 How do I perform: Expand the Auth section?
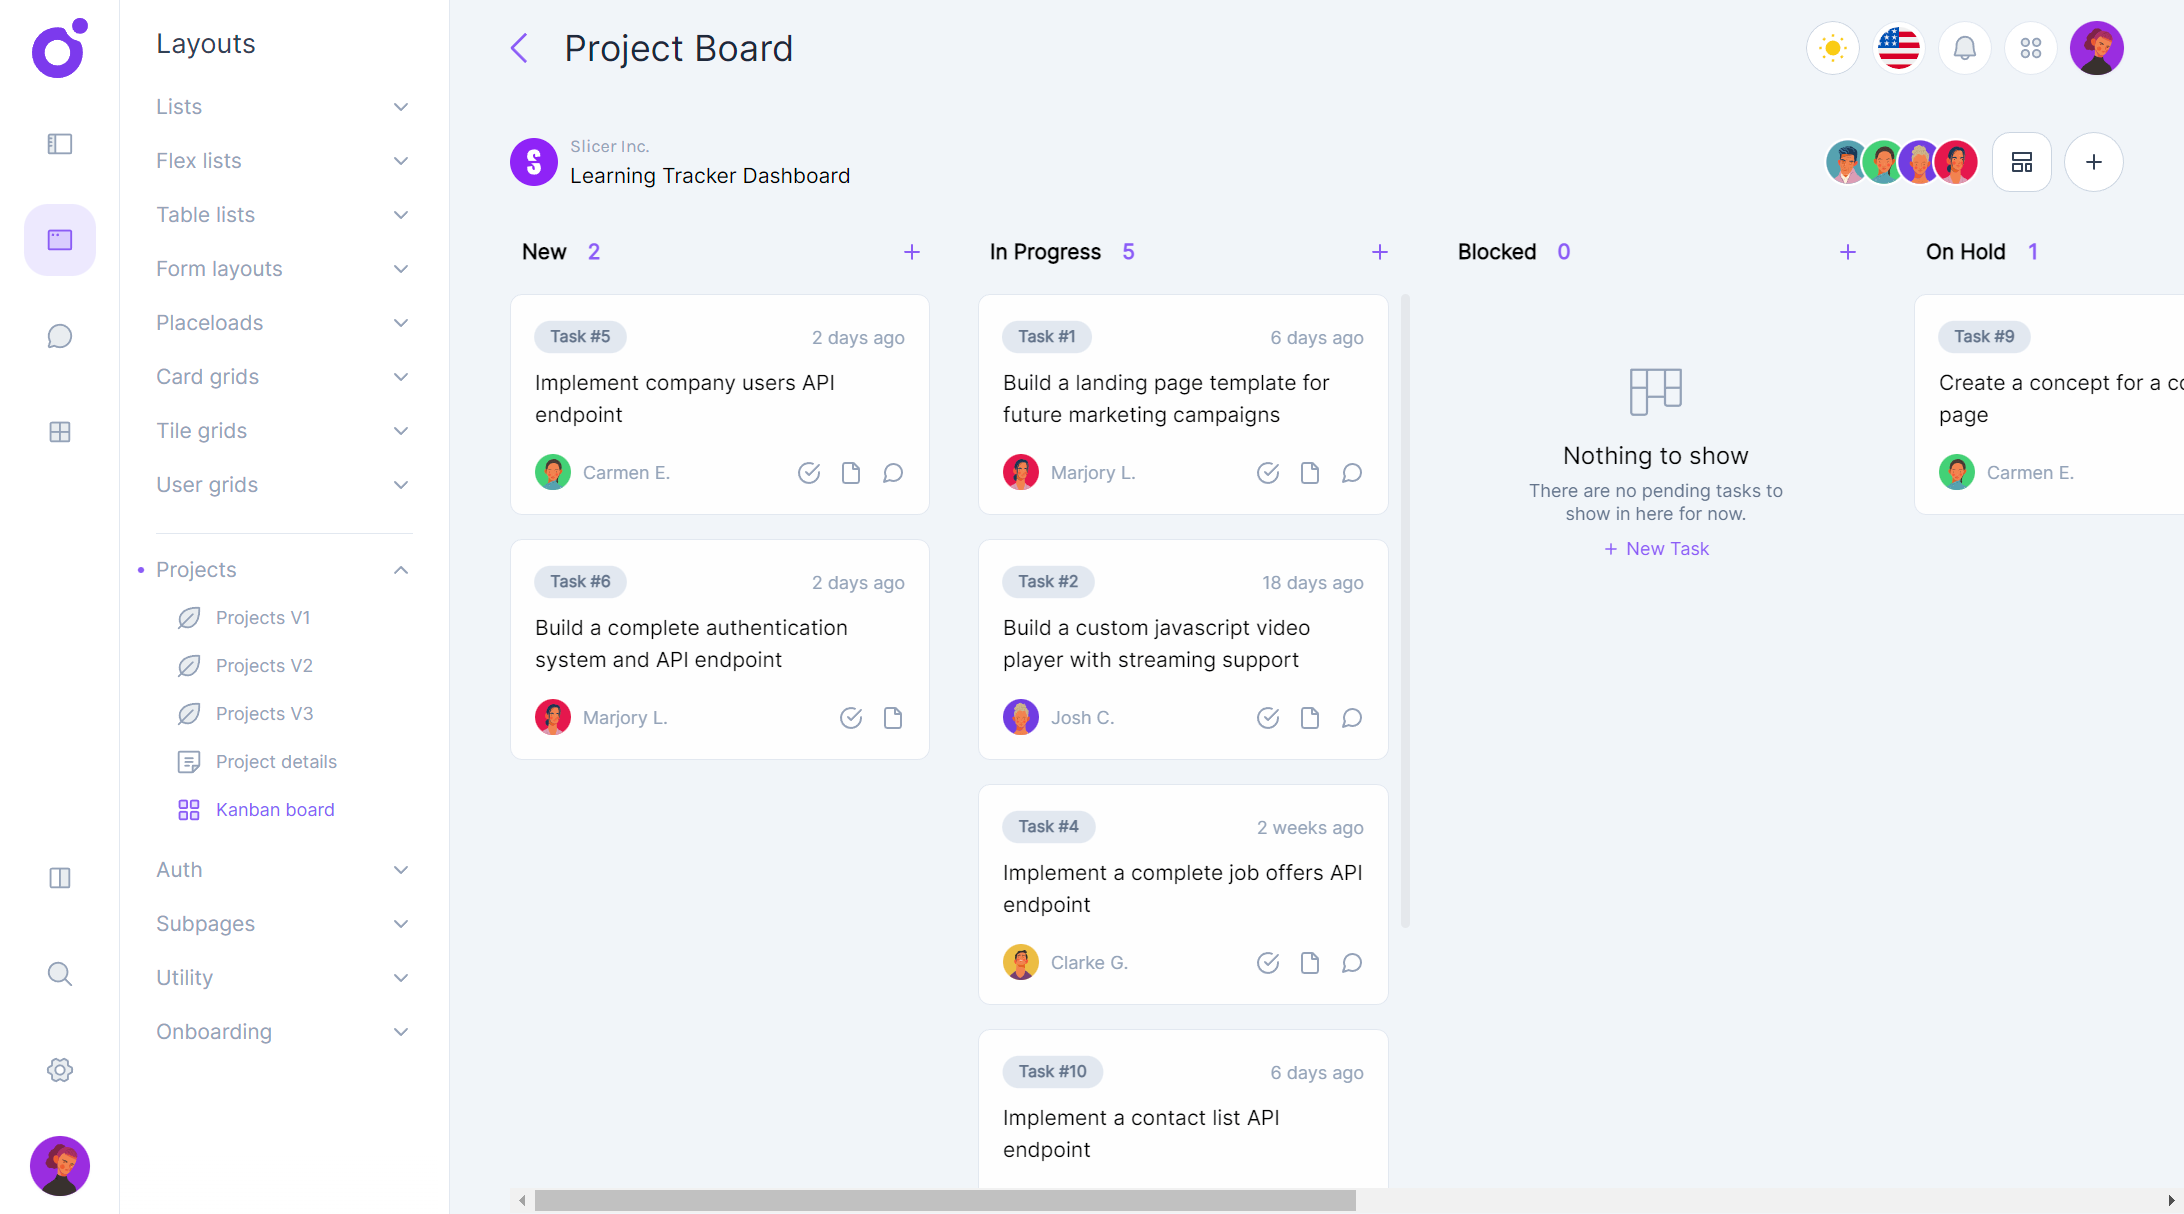click(400, 869)
